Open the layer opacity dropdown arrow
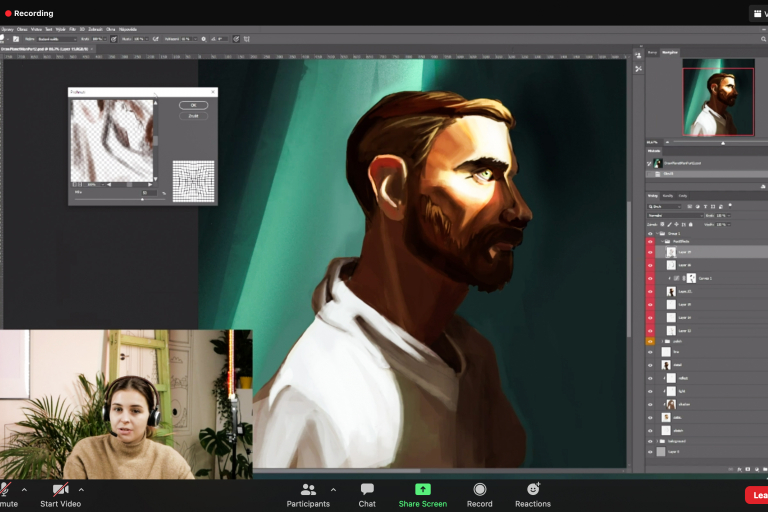The image size is (768, 512). [x=729, y=216]
